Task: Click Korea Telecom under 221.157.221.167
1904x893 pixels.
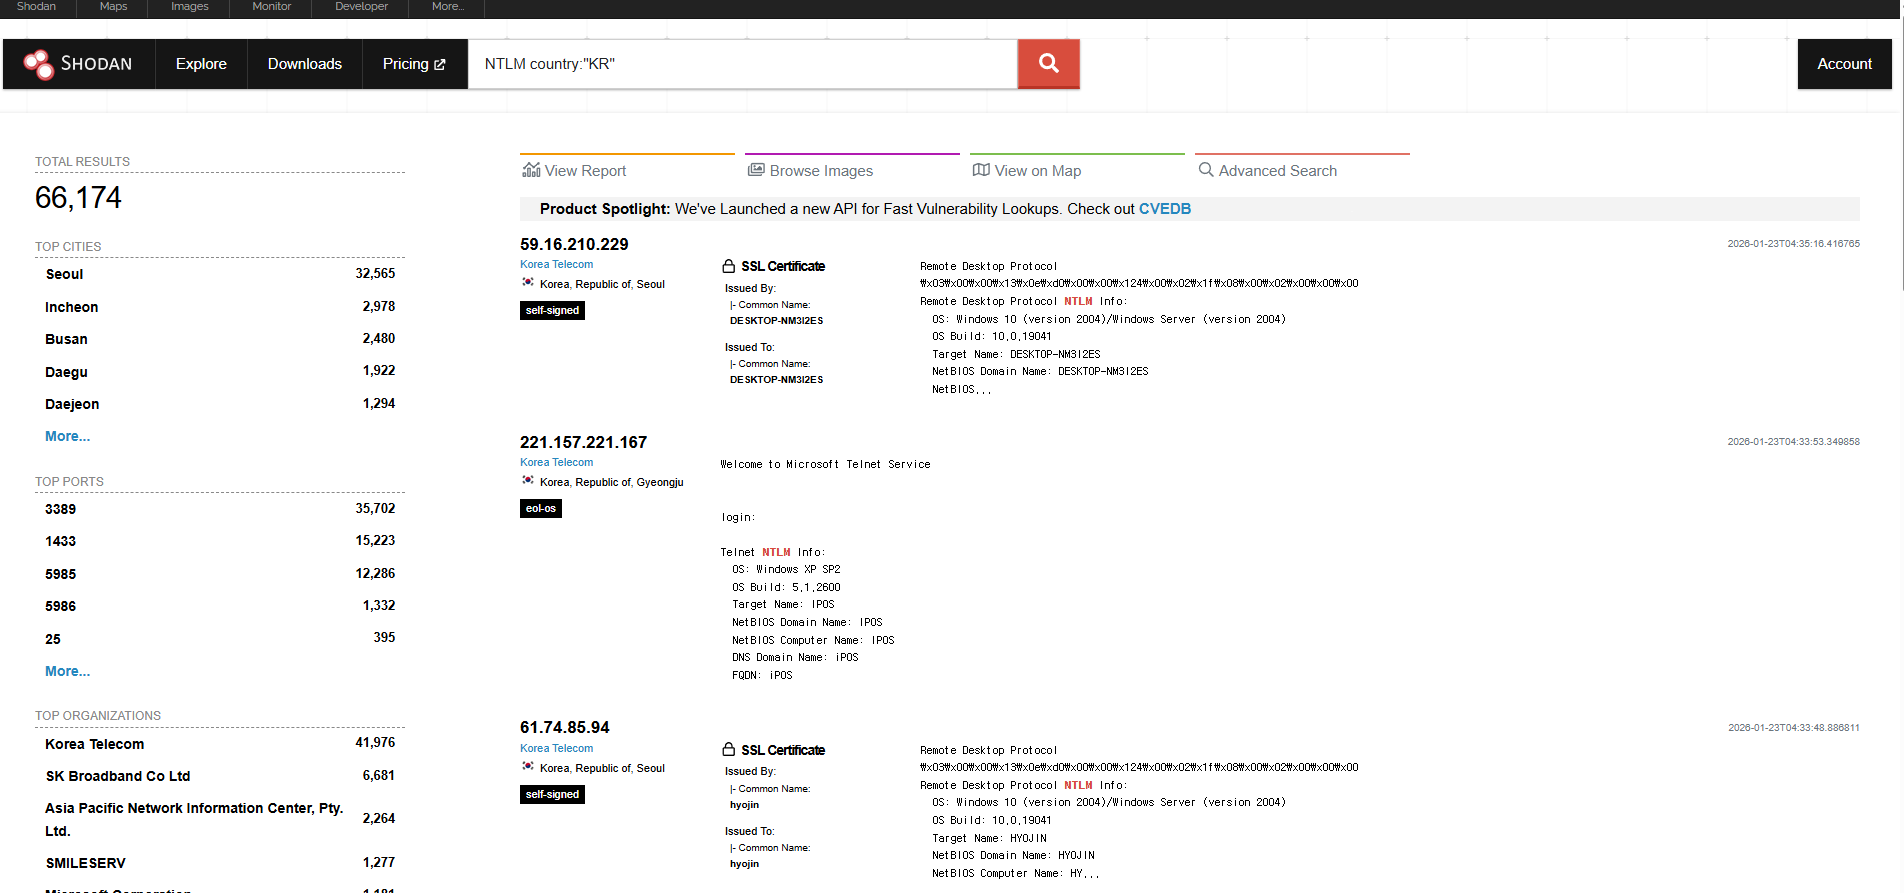Action: (x=556, y=462)
